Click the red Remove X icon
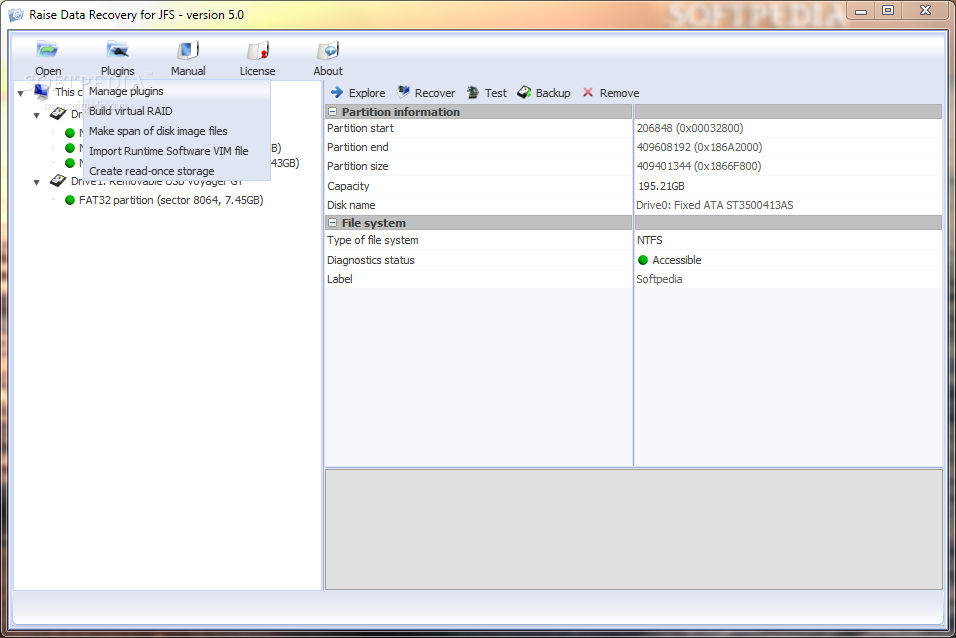 pyautogui.click(x=588, y=92)
